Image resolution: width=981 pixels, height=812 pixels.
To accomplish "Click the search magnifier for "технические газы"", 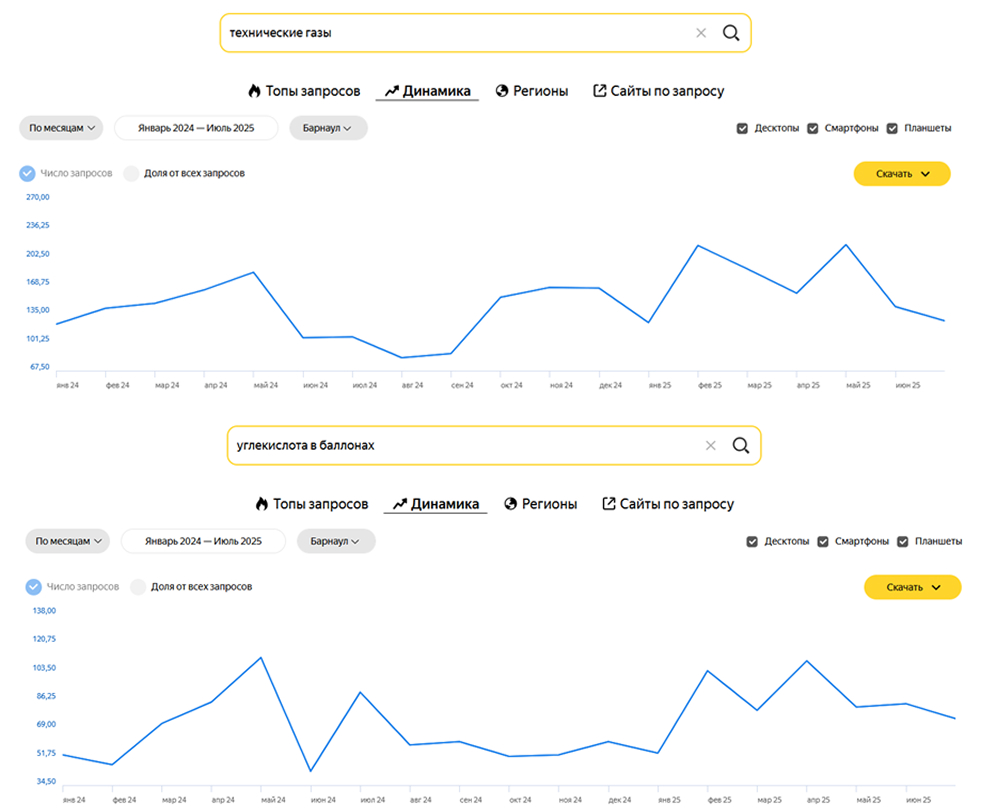I will point(731,33).
